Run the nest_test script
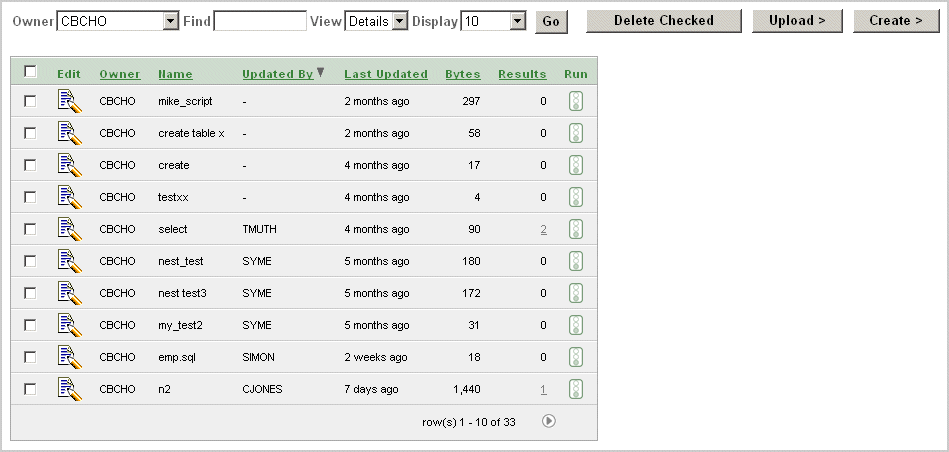Image resolution: width=949 pixels, height=452 pixels. click(576, 261)
